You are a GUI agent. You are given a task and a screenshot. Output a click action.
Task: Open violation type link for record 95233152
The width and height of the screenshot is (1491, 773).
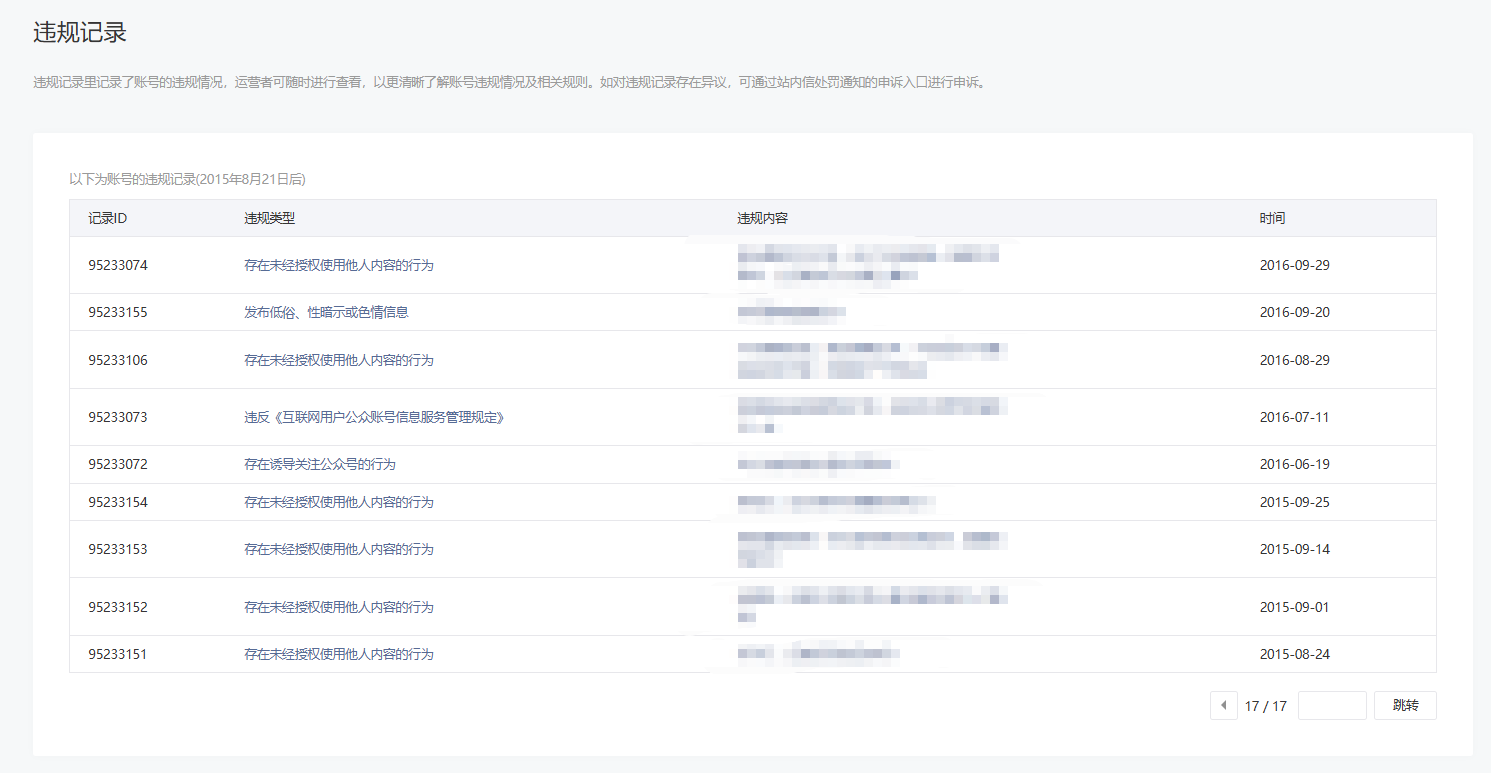pyautogui.click(x=339, y=607)
